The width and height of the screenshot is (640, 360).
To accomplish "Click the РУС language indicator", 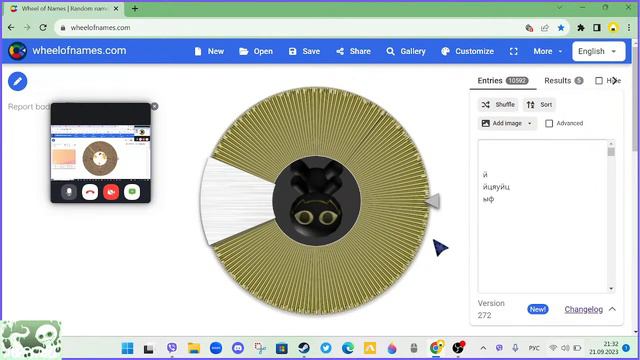I will tap(534, 348).
